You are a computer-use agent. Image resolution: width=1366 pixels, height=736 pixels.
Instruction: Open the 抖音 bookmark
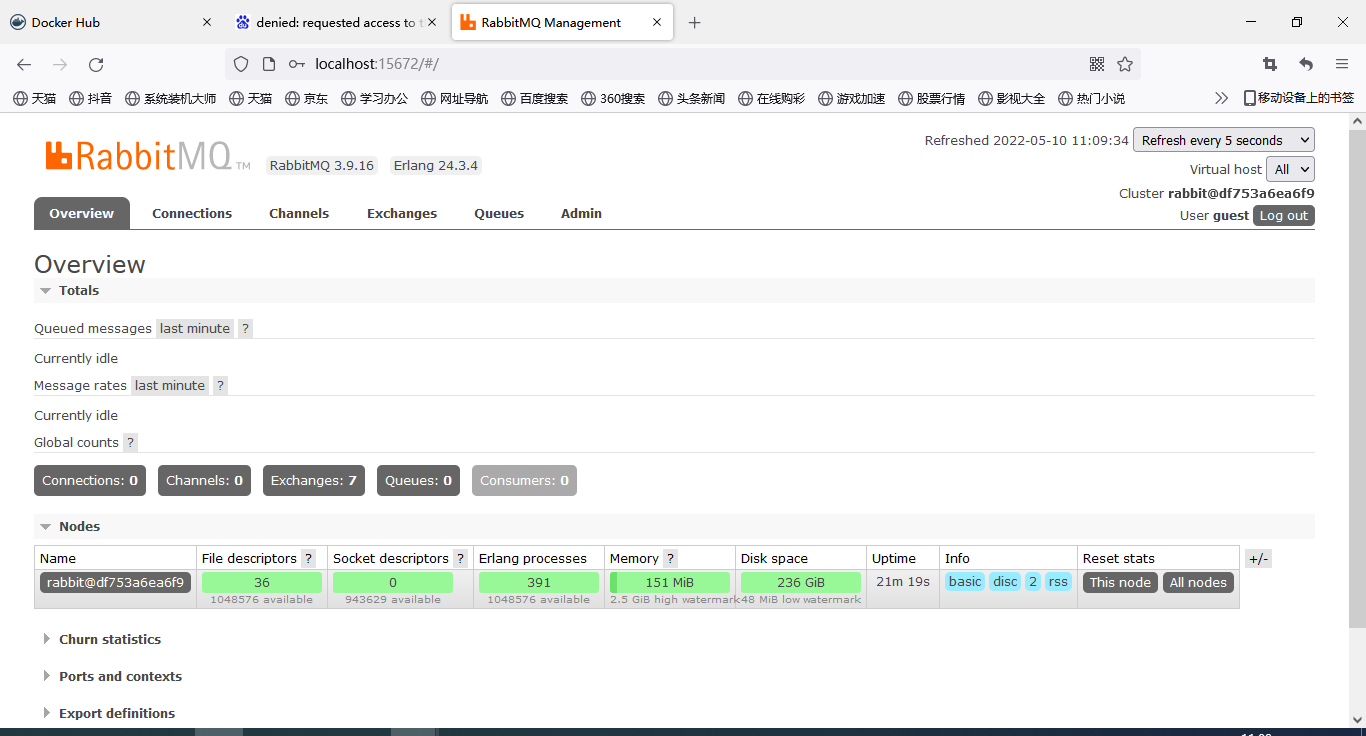coord(90,98)
